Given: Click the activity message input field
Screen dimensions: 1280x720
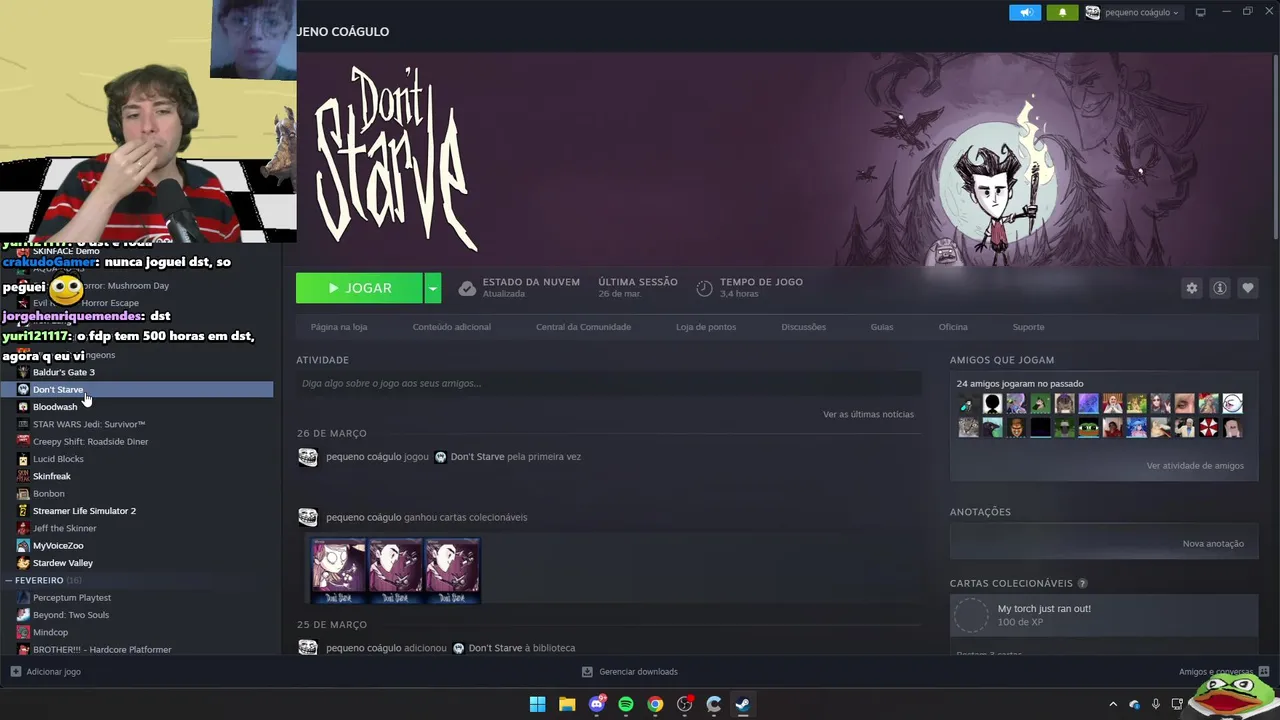Looking at the screenshot, I should 608,383.
